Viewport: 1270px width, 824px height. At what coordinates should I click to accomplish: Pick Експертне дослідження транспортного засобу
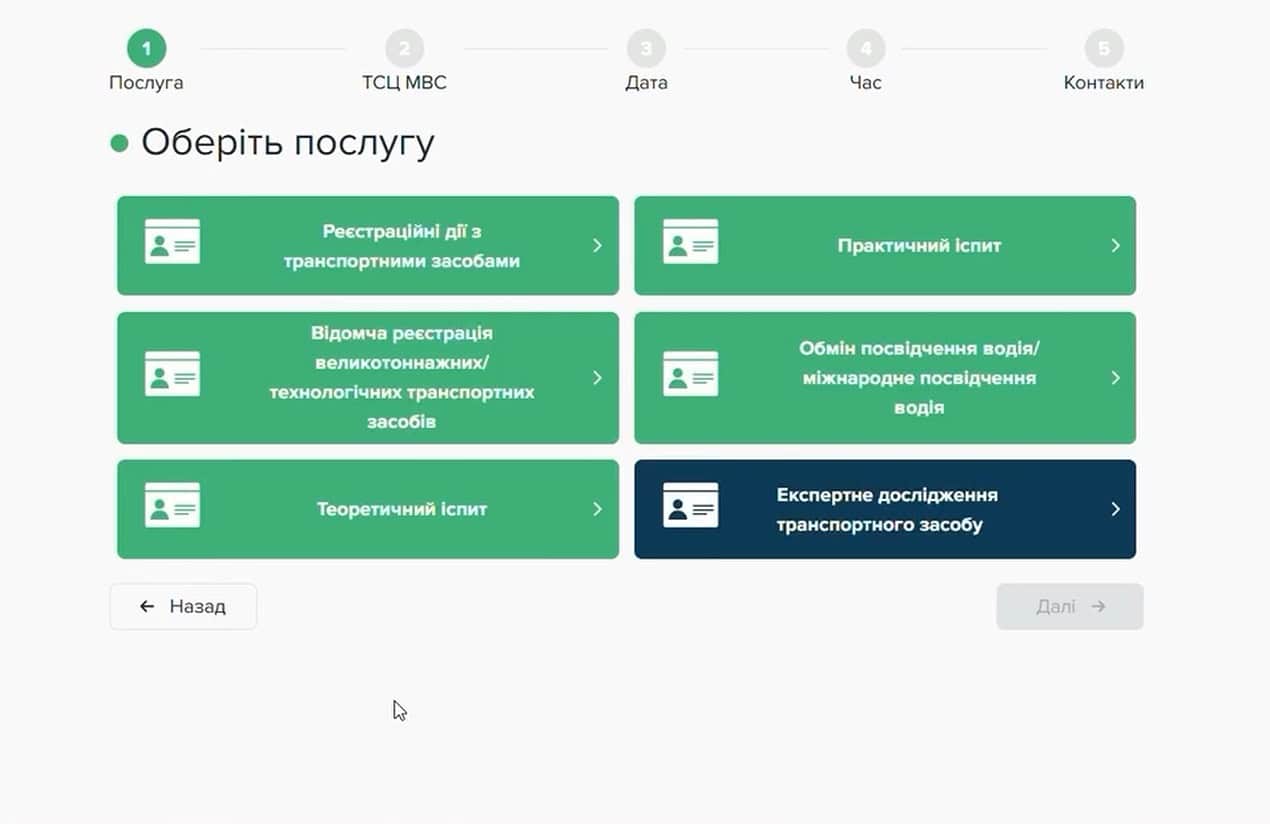click(x=885, y=509)
